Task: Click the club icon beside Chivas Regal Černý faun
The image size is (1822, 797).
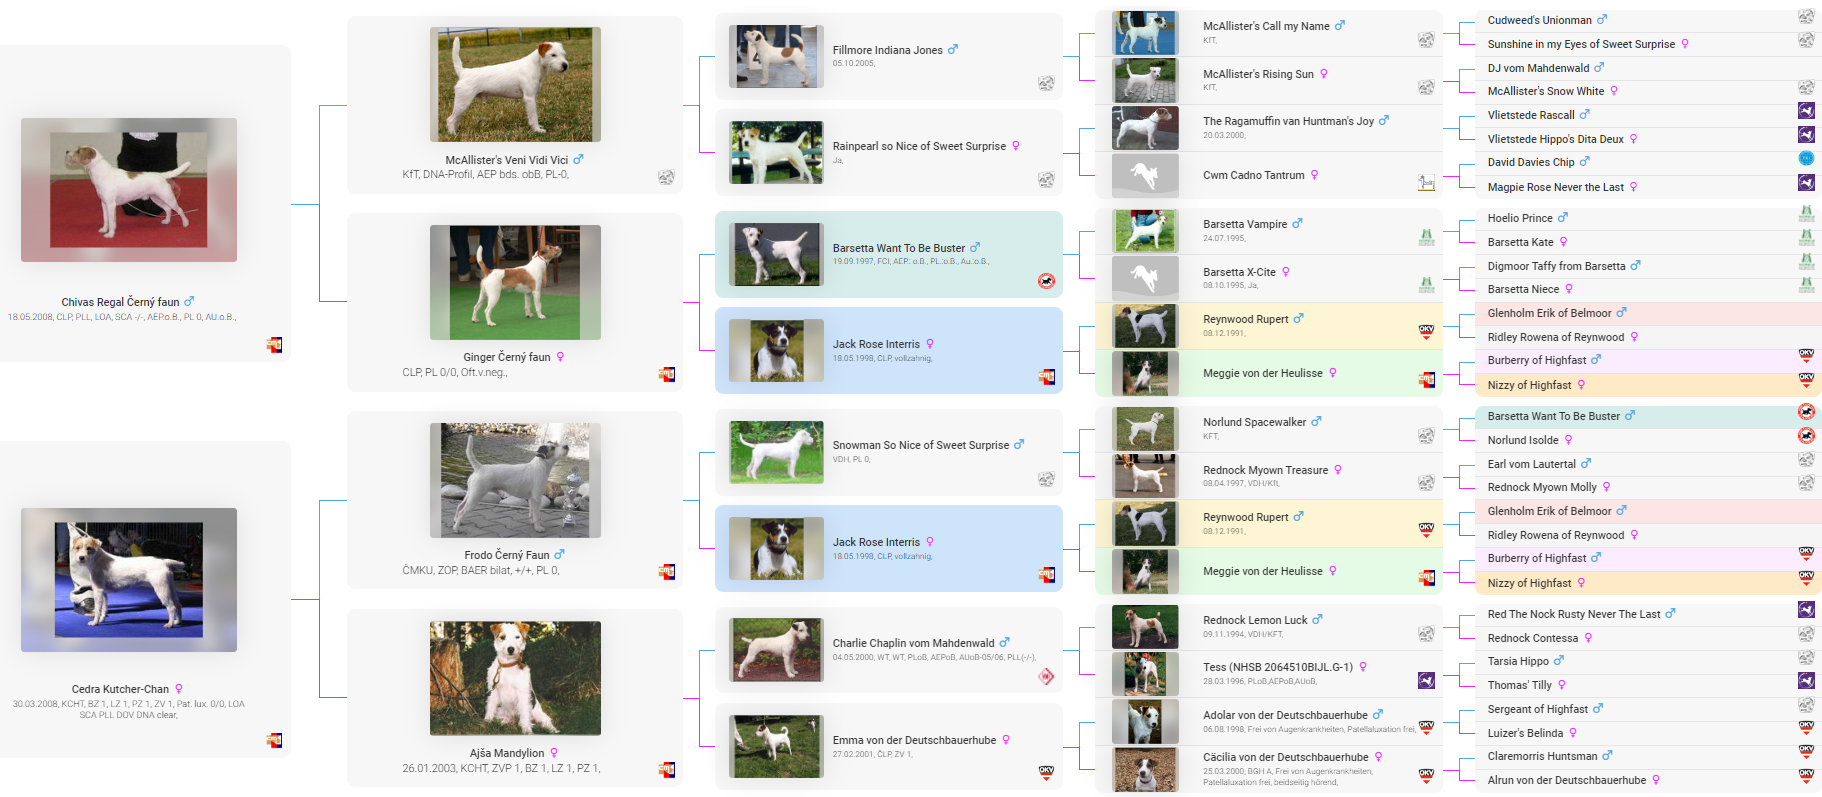Action: (x=274, y=345)
